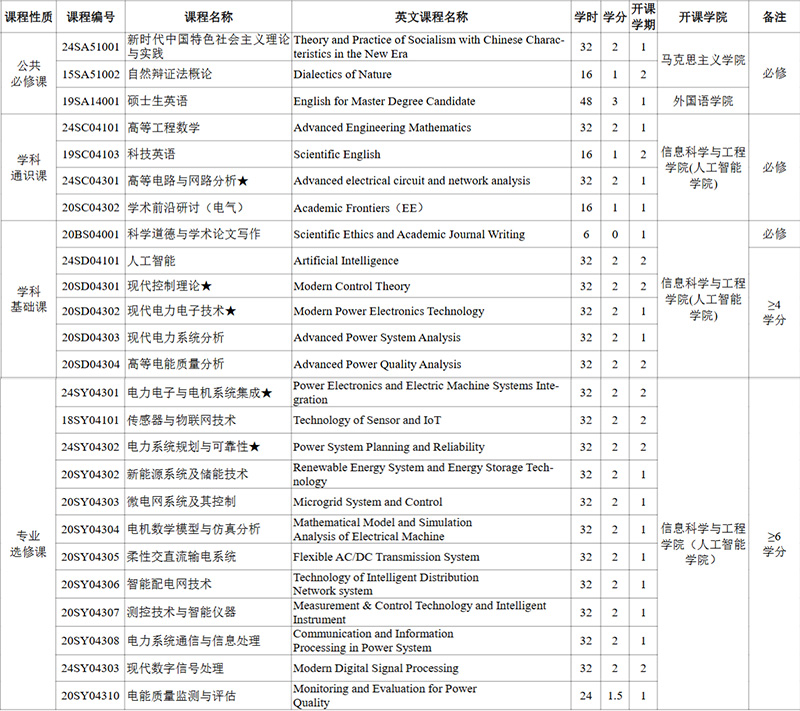This screenshot has width=800, height=711.
Task: Select English for Master Degree Candidate
Action: tap(384, 101)
